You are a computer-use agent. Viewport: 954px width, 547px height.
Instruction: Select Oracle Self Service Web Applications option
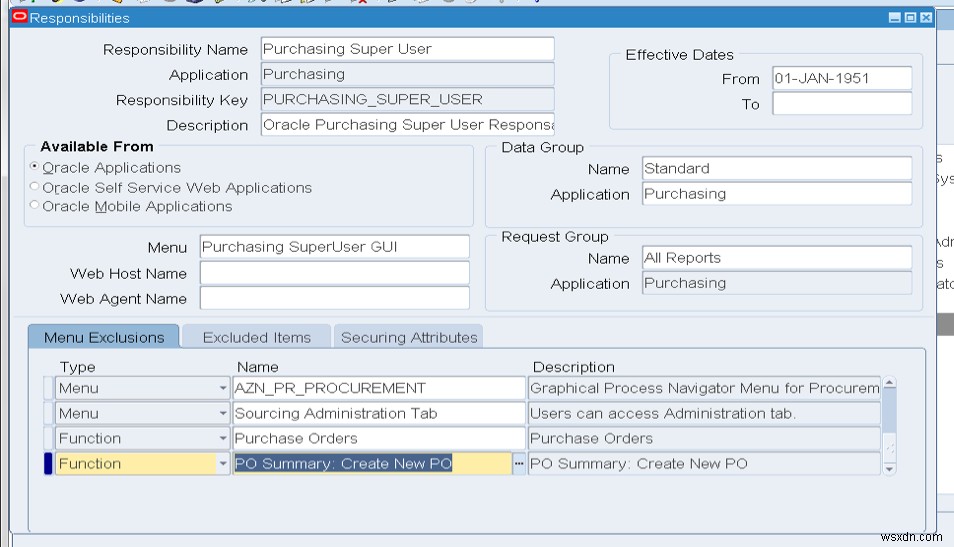click(35, 186)
